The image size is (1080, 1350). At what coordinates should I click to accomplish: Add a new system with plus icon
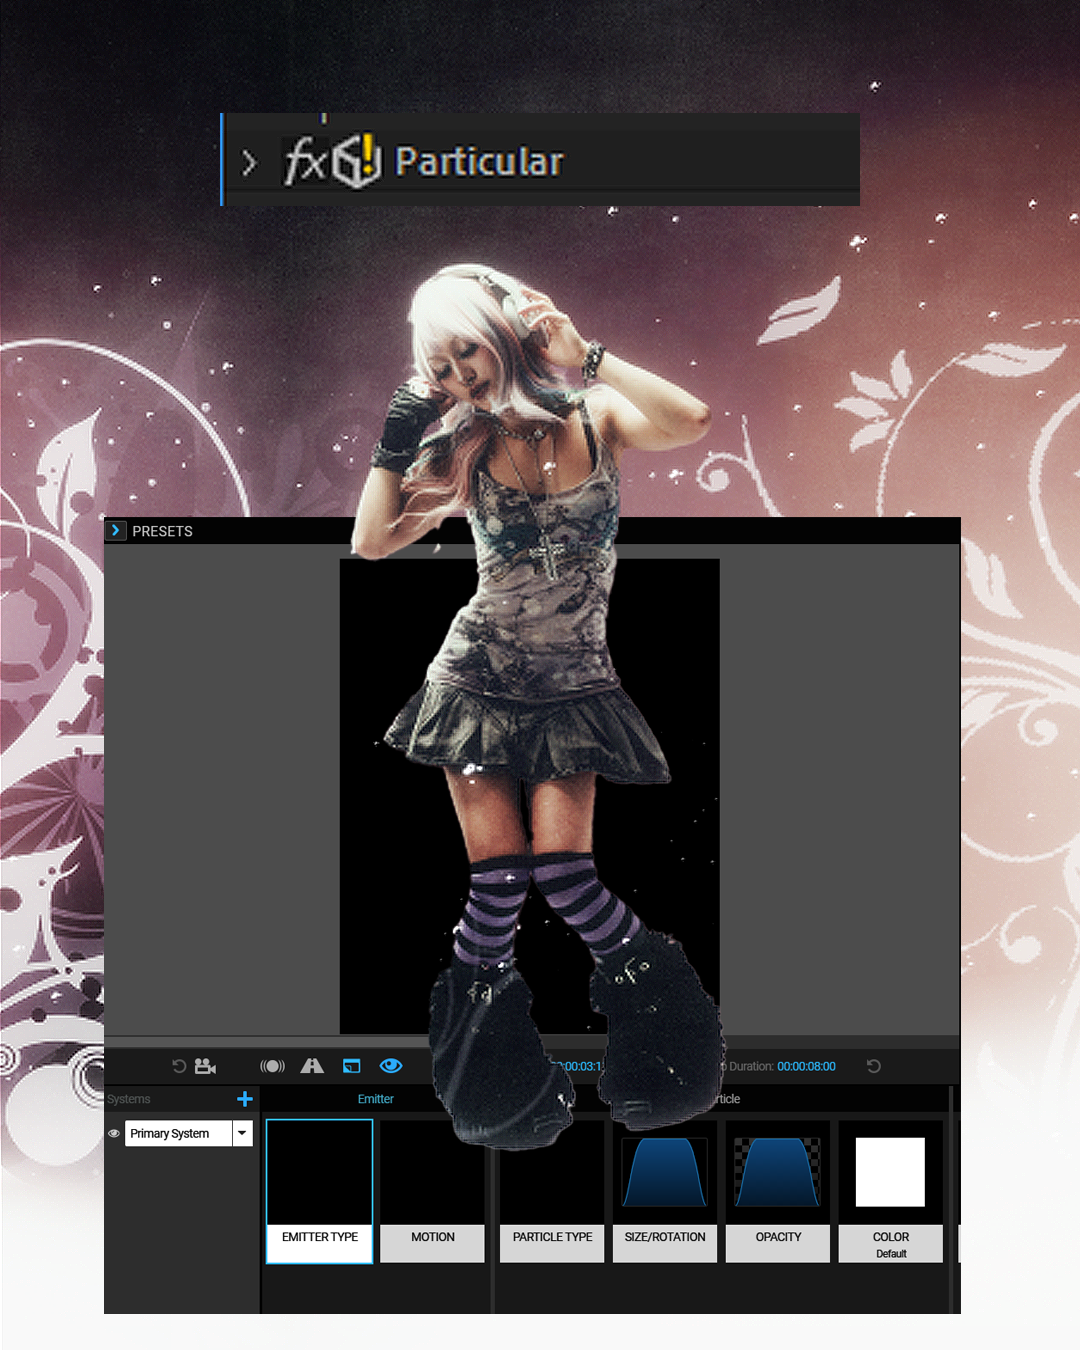click(x=245, y=1099)
